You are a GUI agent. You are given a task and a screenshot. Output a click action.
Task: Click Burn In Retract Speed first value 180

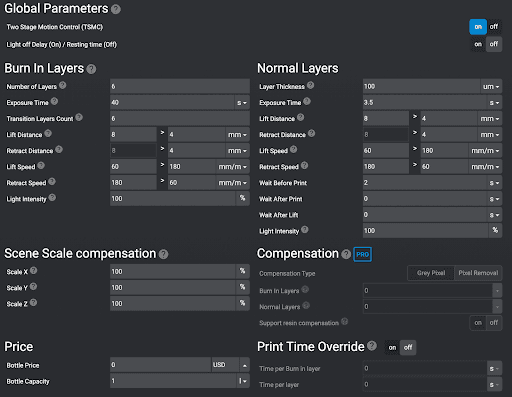pos(133,183)
